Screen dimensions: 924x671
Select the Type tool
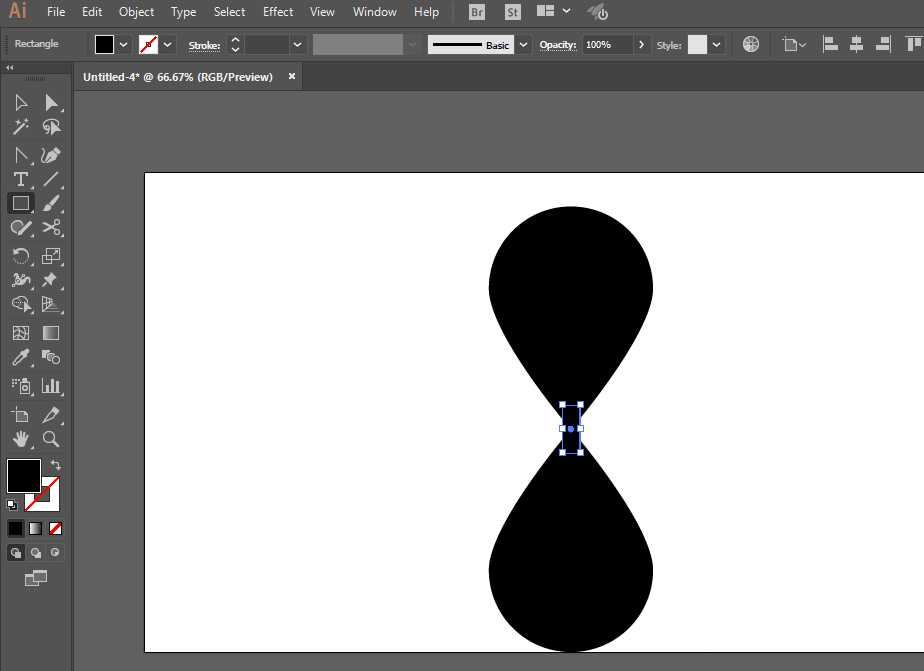[20, 179]
